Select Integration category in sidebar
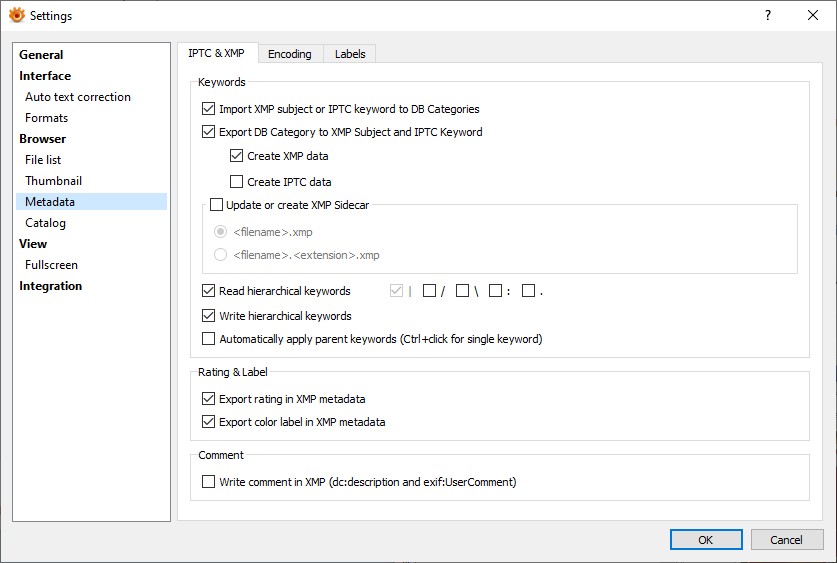 tap(51, 286)
